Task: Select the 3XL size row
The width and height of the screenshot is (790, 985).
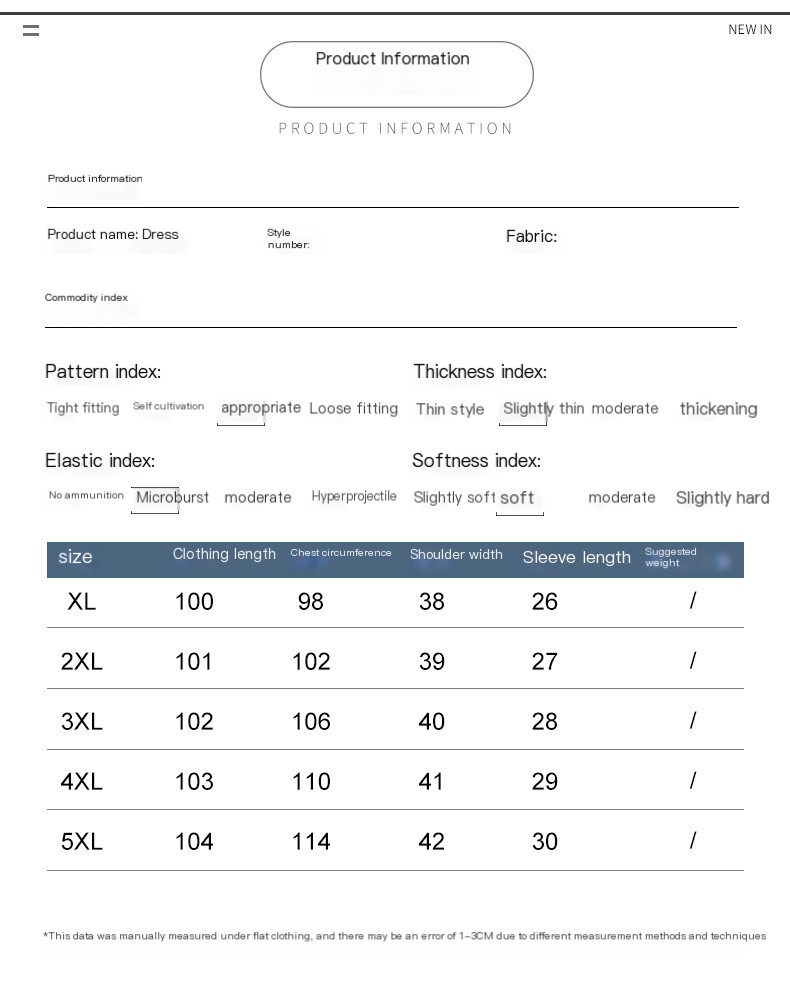Action: [x=395, y=720]
